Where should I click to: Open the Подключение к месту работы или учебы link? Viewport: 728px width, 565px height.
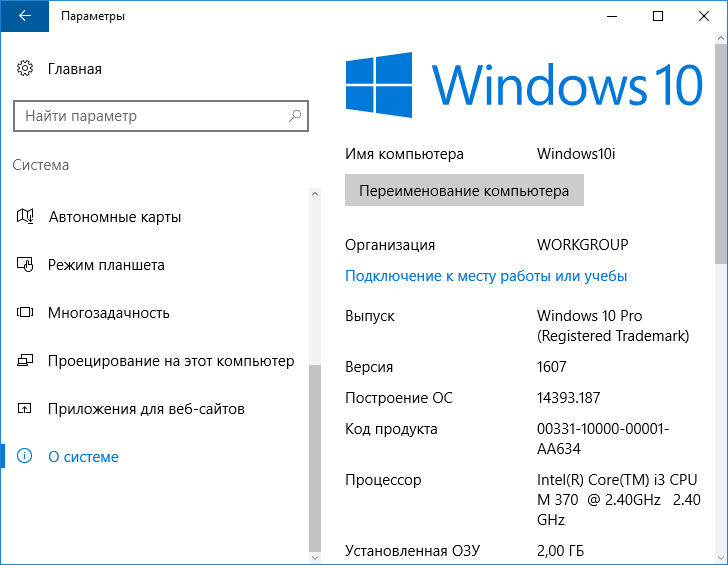[x=486, y=275]
